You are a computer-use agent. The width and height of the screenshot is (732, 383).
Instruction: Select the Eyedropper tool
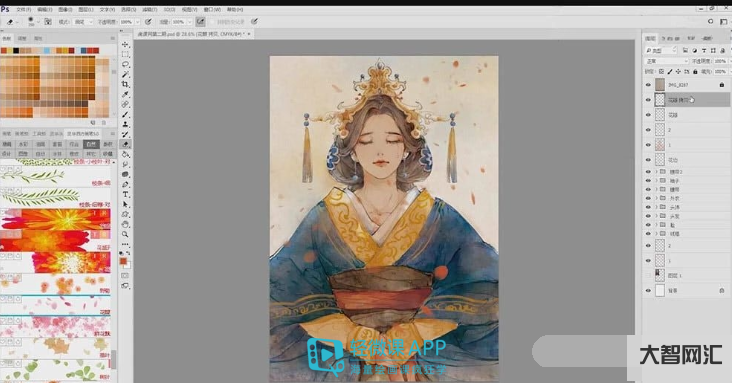coord(125,94)
